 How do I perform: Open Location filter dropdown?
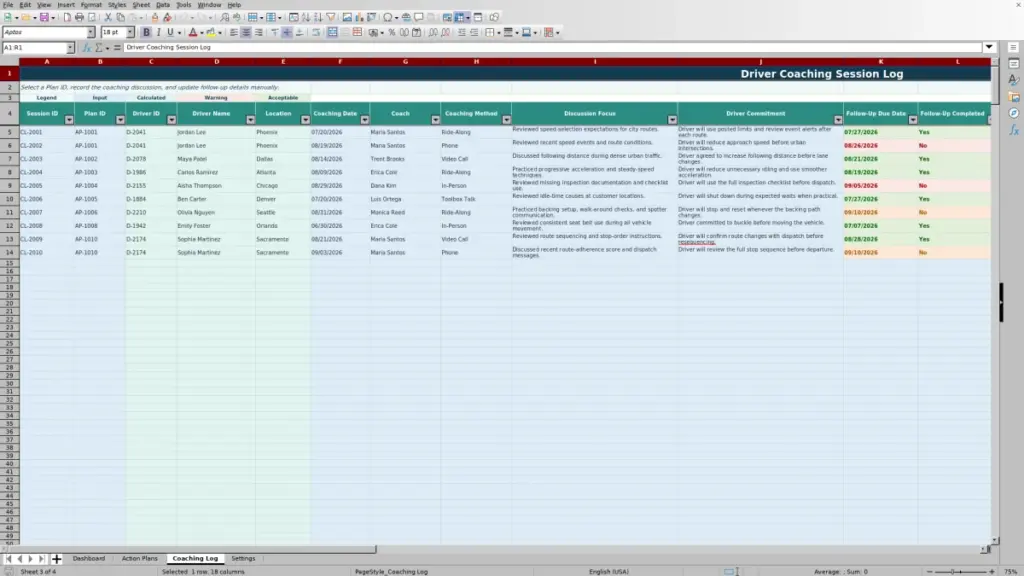coord(305,120)
